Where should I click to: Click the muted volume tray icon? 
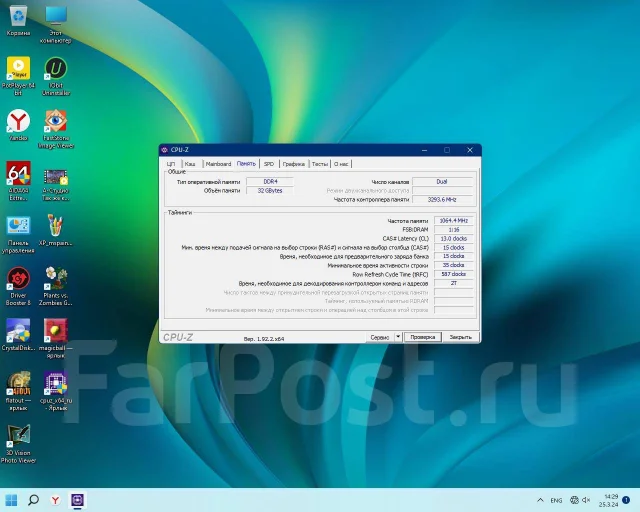tap(586, 500)
